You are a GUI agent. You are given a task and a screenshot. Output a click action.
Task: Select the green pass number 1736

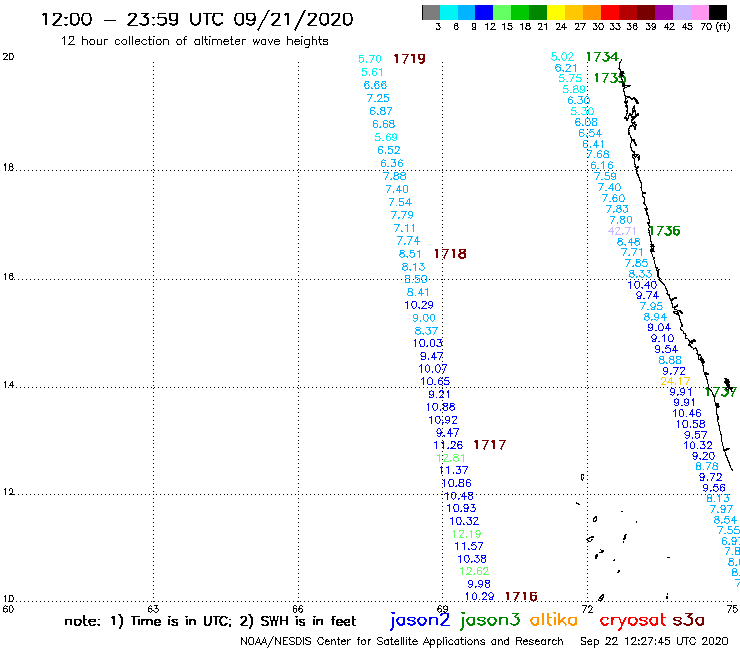[x=664, y=231]
